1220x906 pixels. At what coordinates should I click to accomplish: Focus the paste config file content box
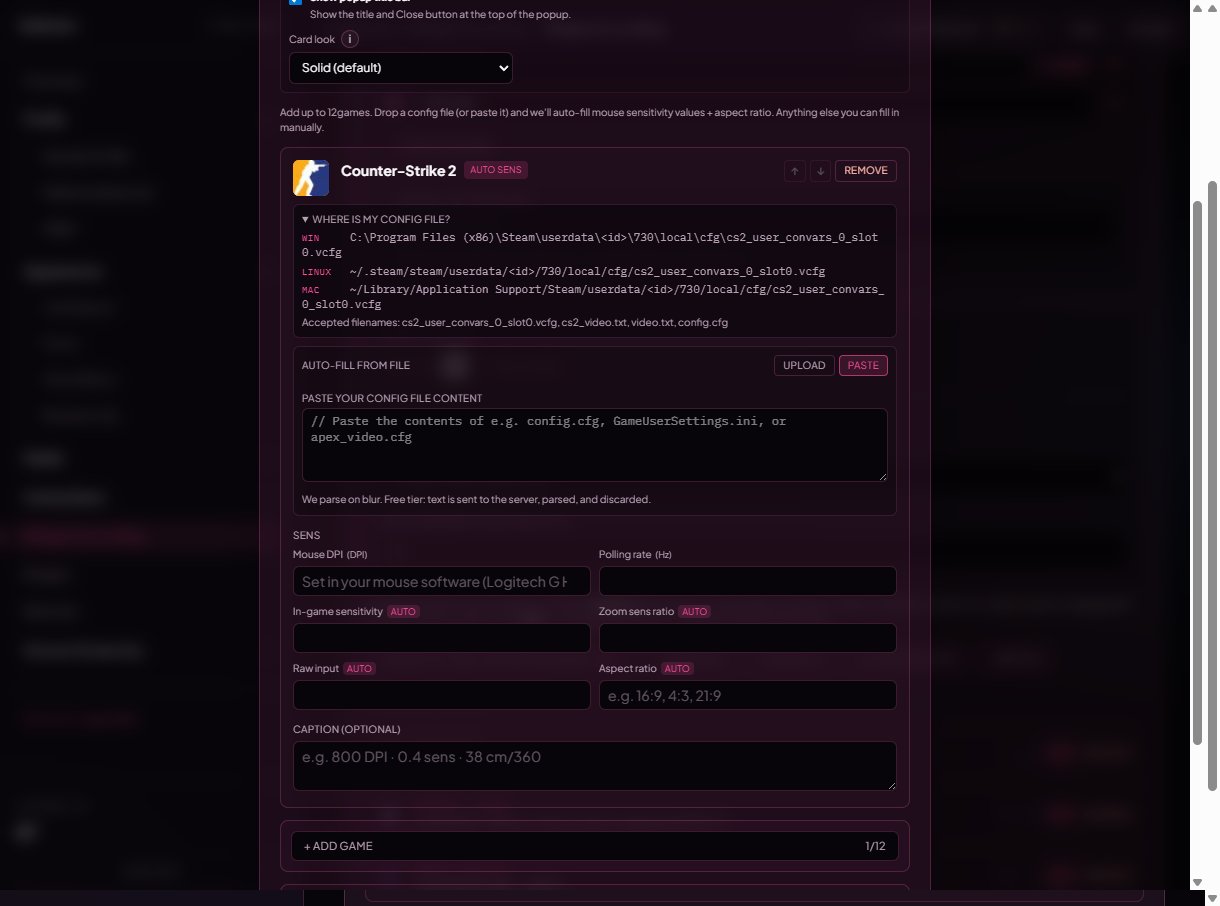[595, 445]
